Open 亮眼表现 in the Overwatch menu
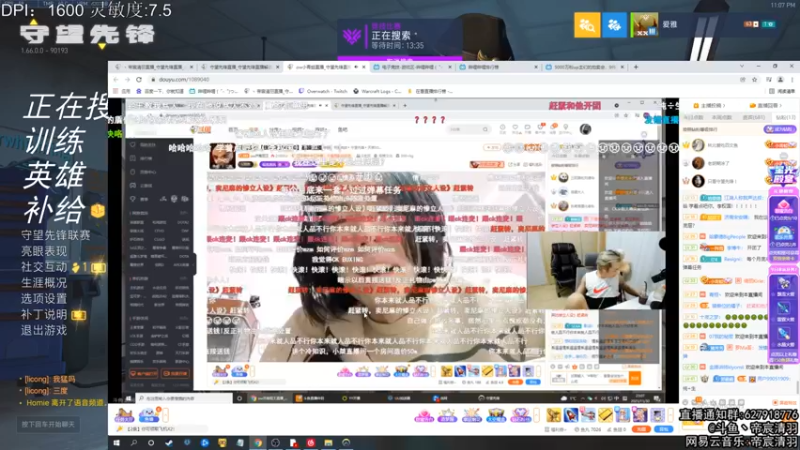The height and width of the screenshot is (450, 800). [x=44, y=251]
